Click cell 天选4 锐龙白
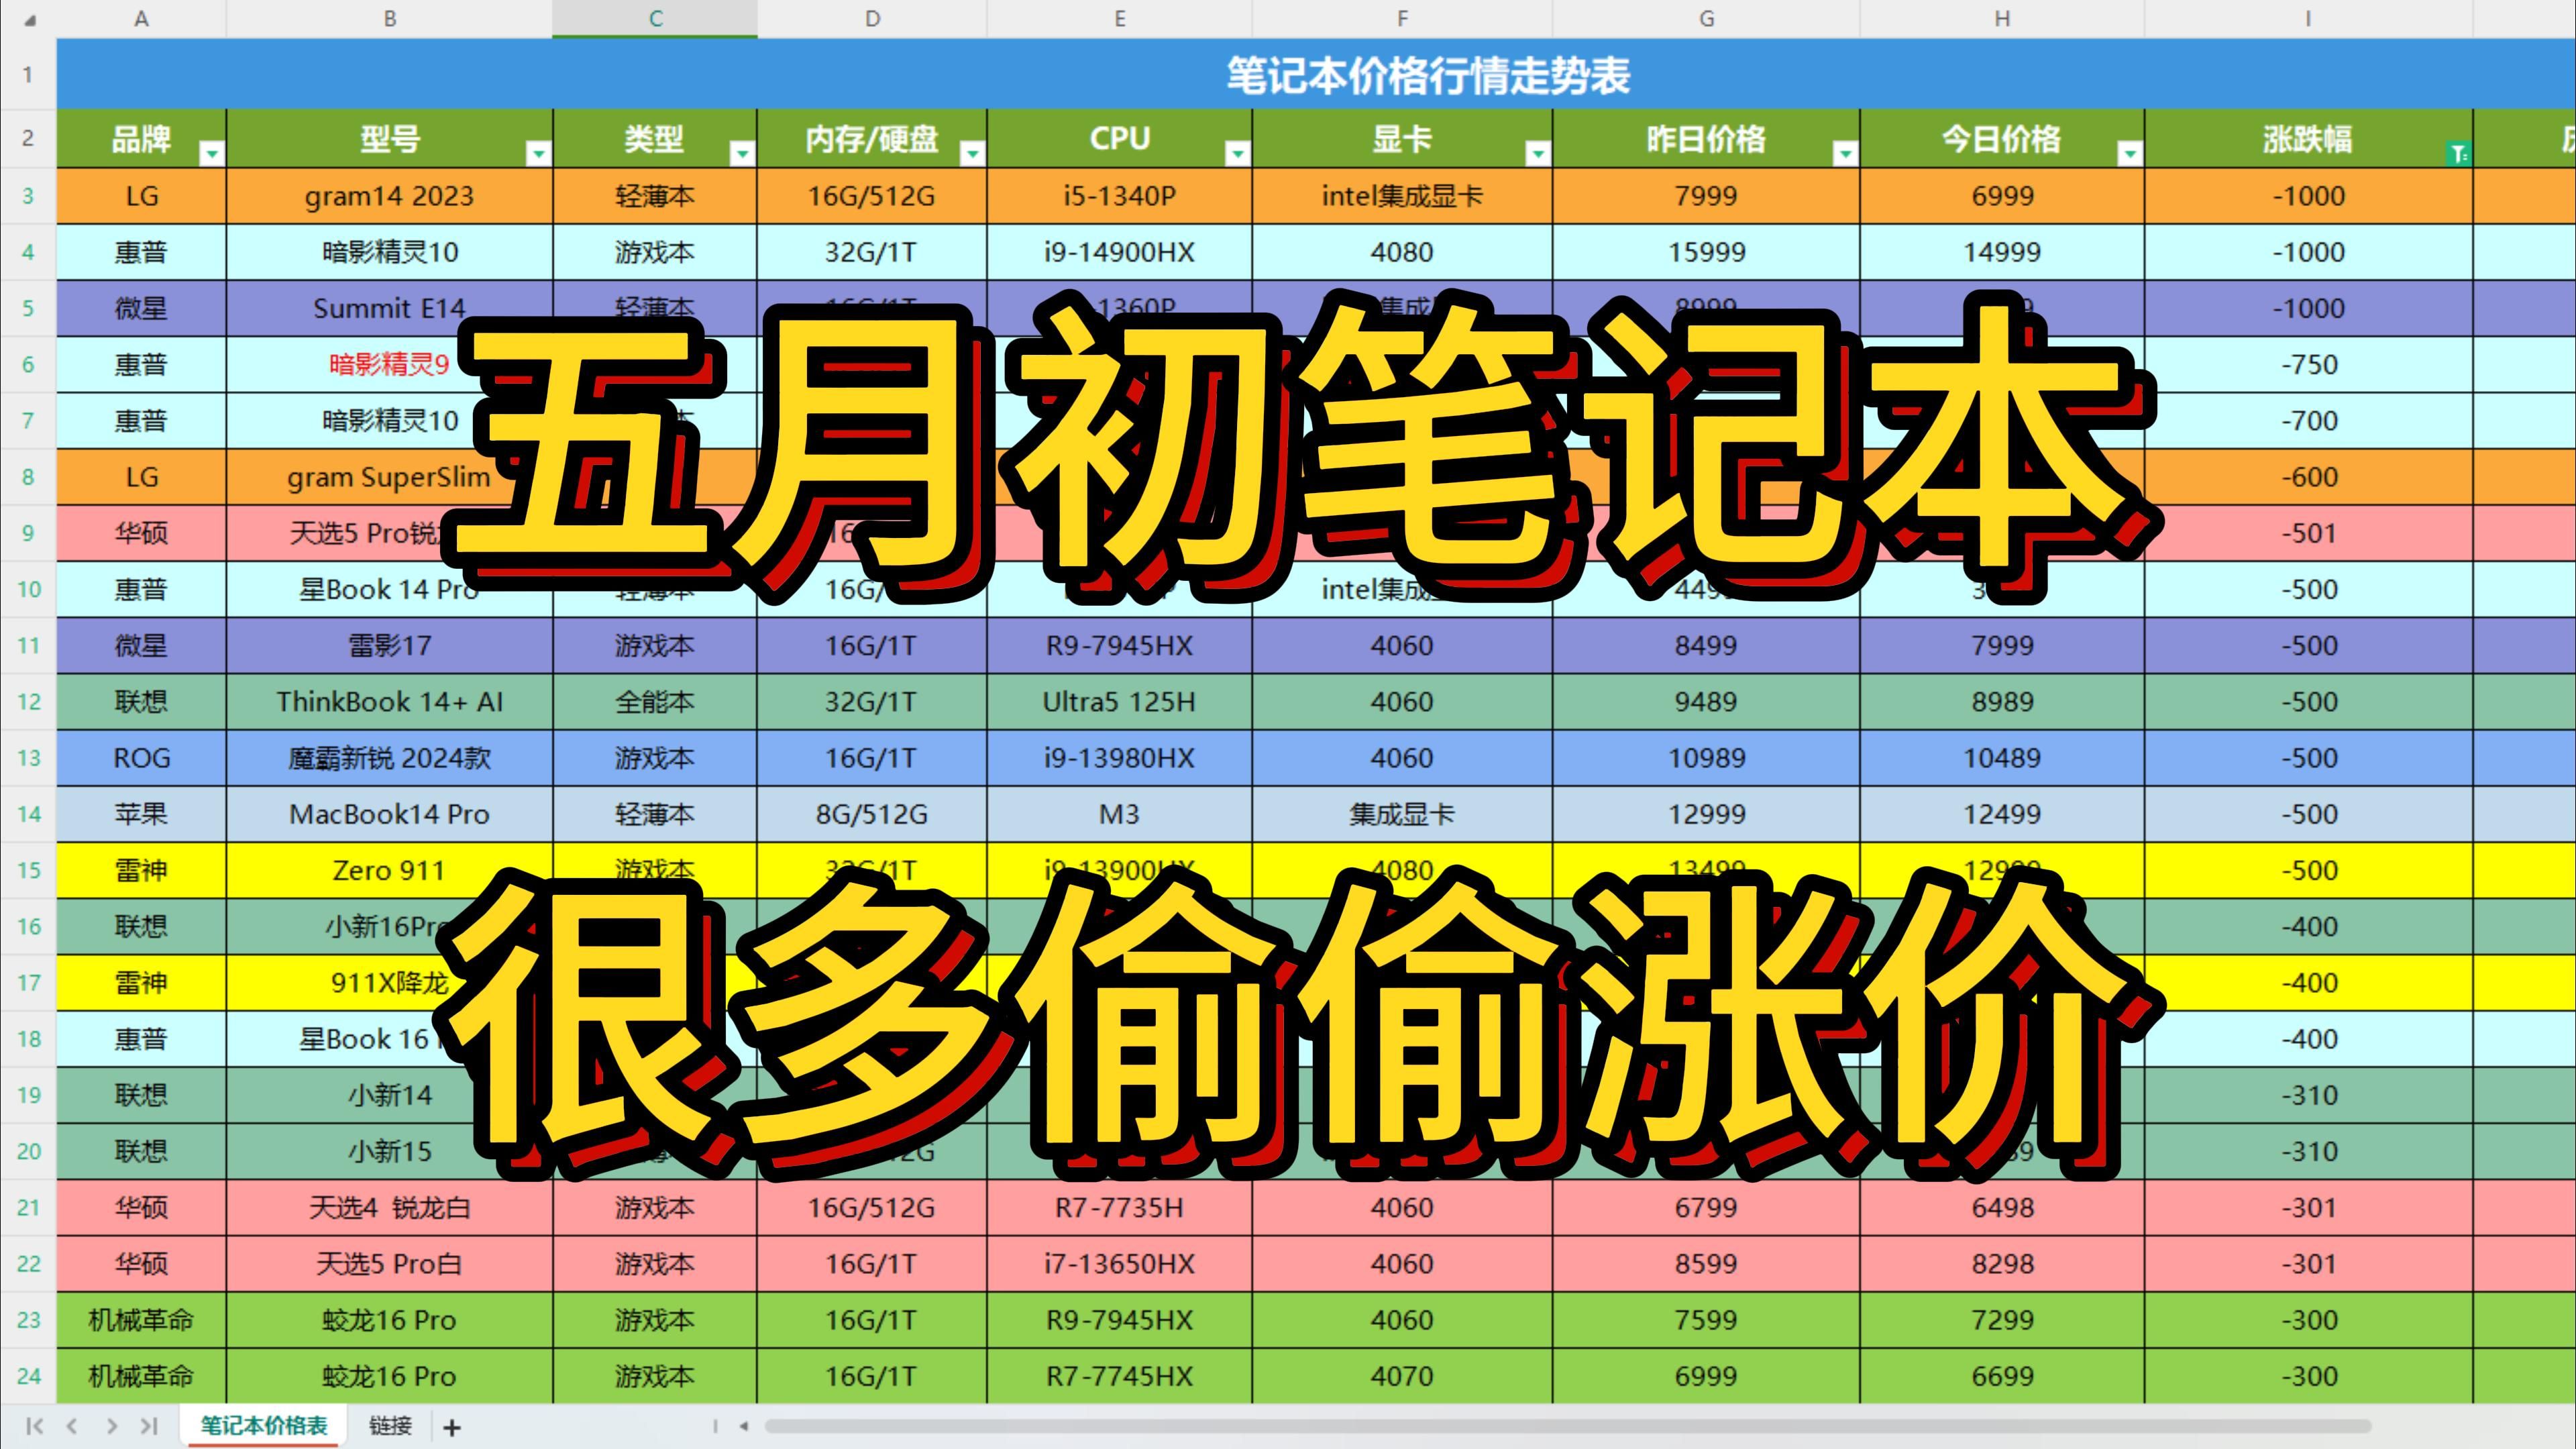This screenshot has height=1449, width=2576. [x=389, y=1208]
